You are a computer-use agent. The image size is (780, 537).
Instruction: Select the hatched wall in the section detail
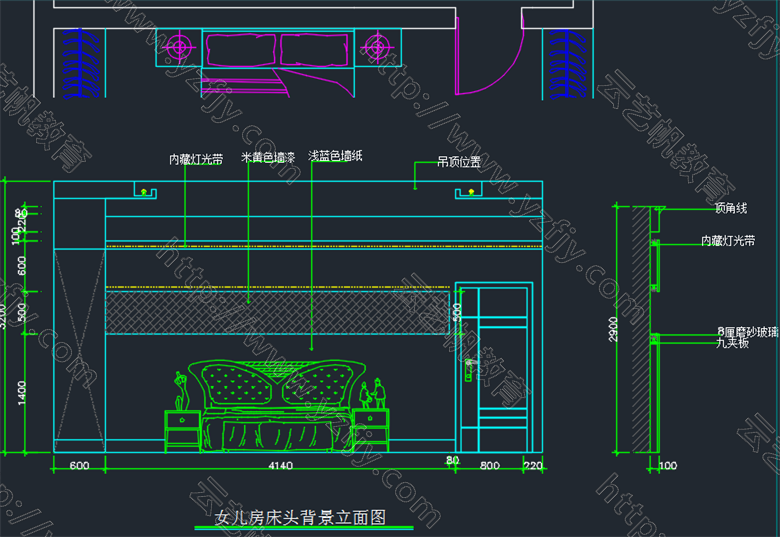[x=641, y=329]
